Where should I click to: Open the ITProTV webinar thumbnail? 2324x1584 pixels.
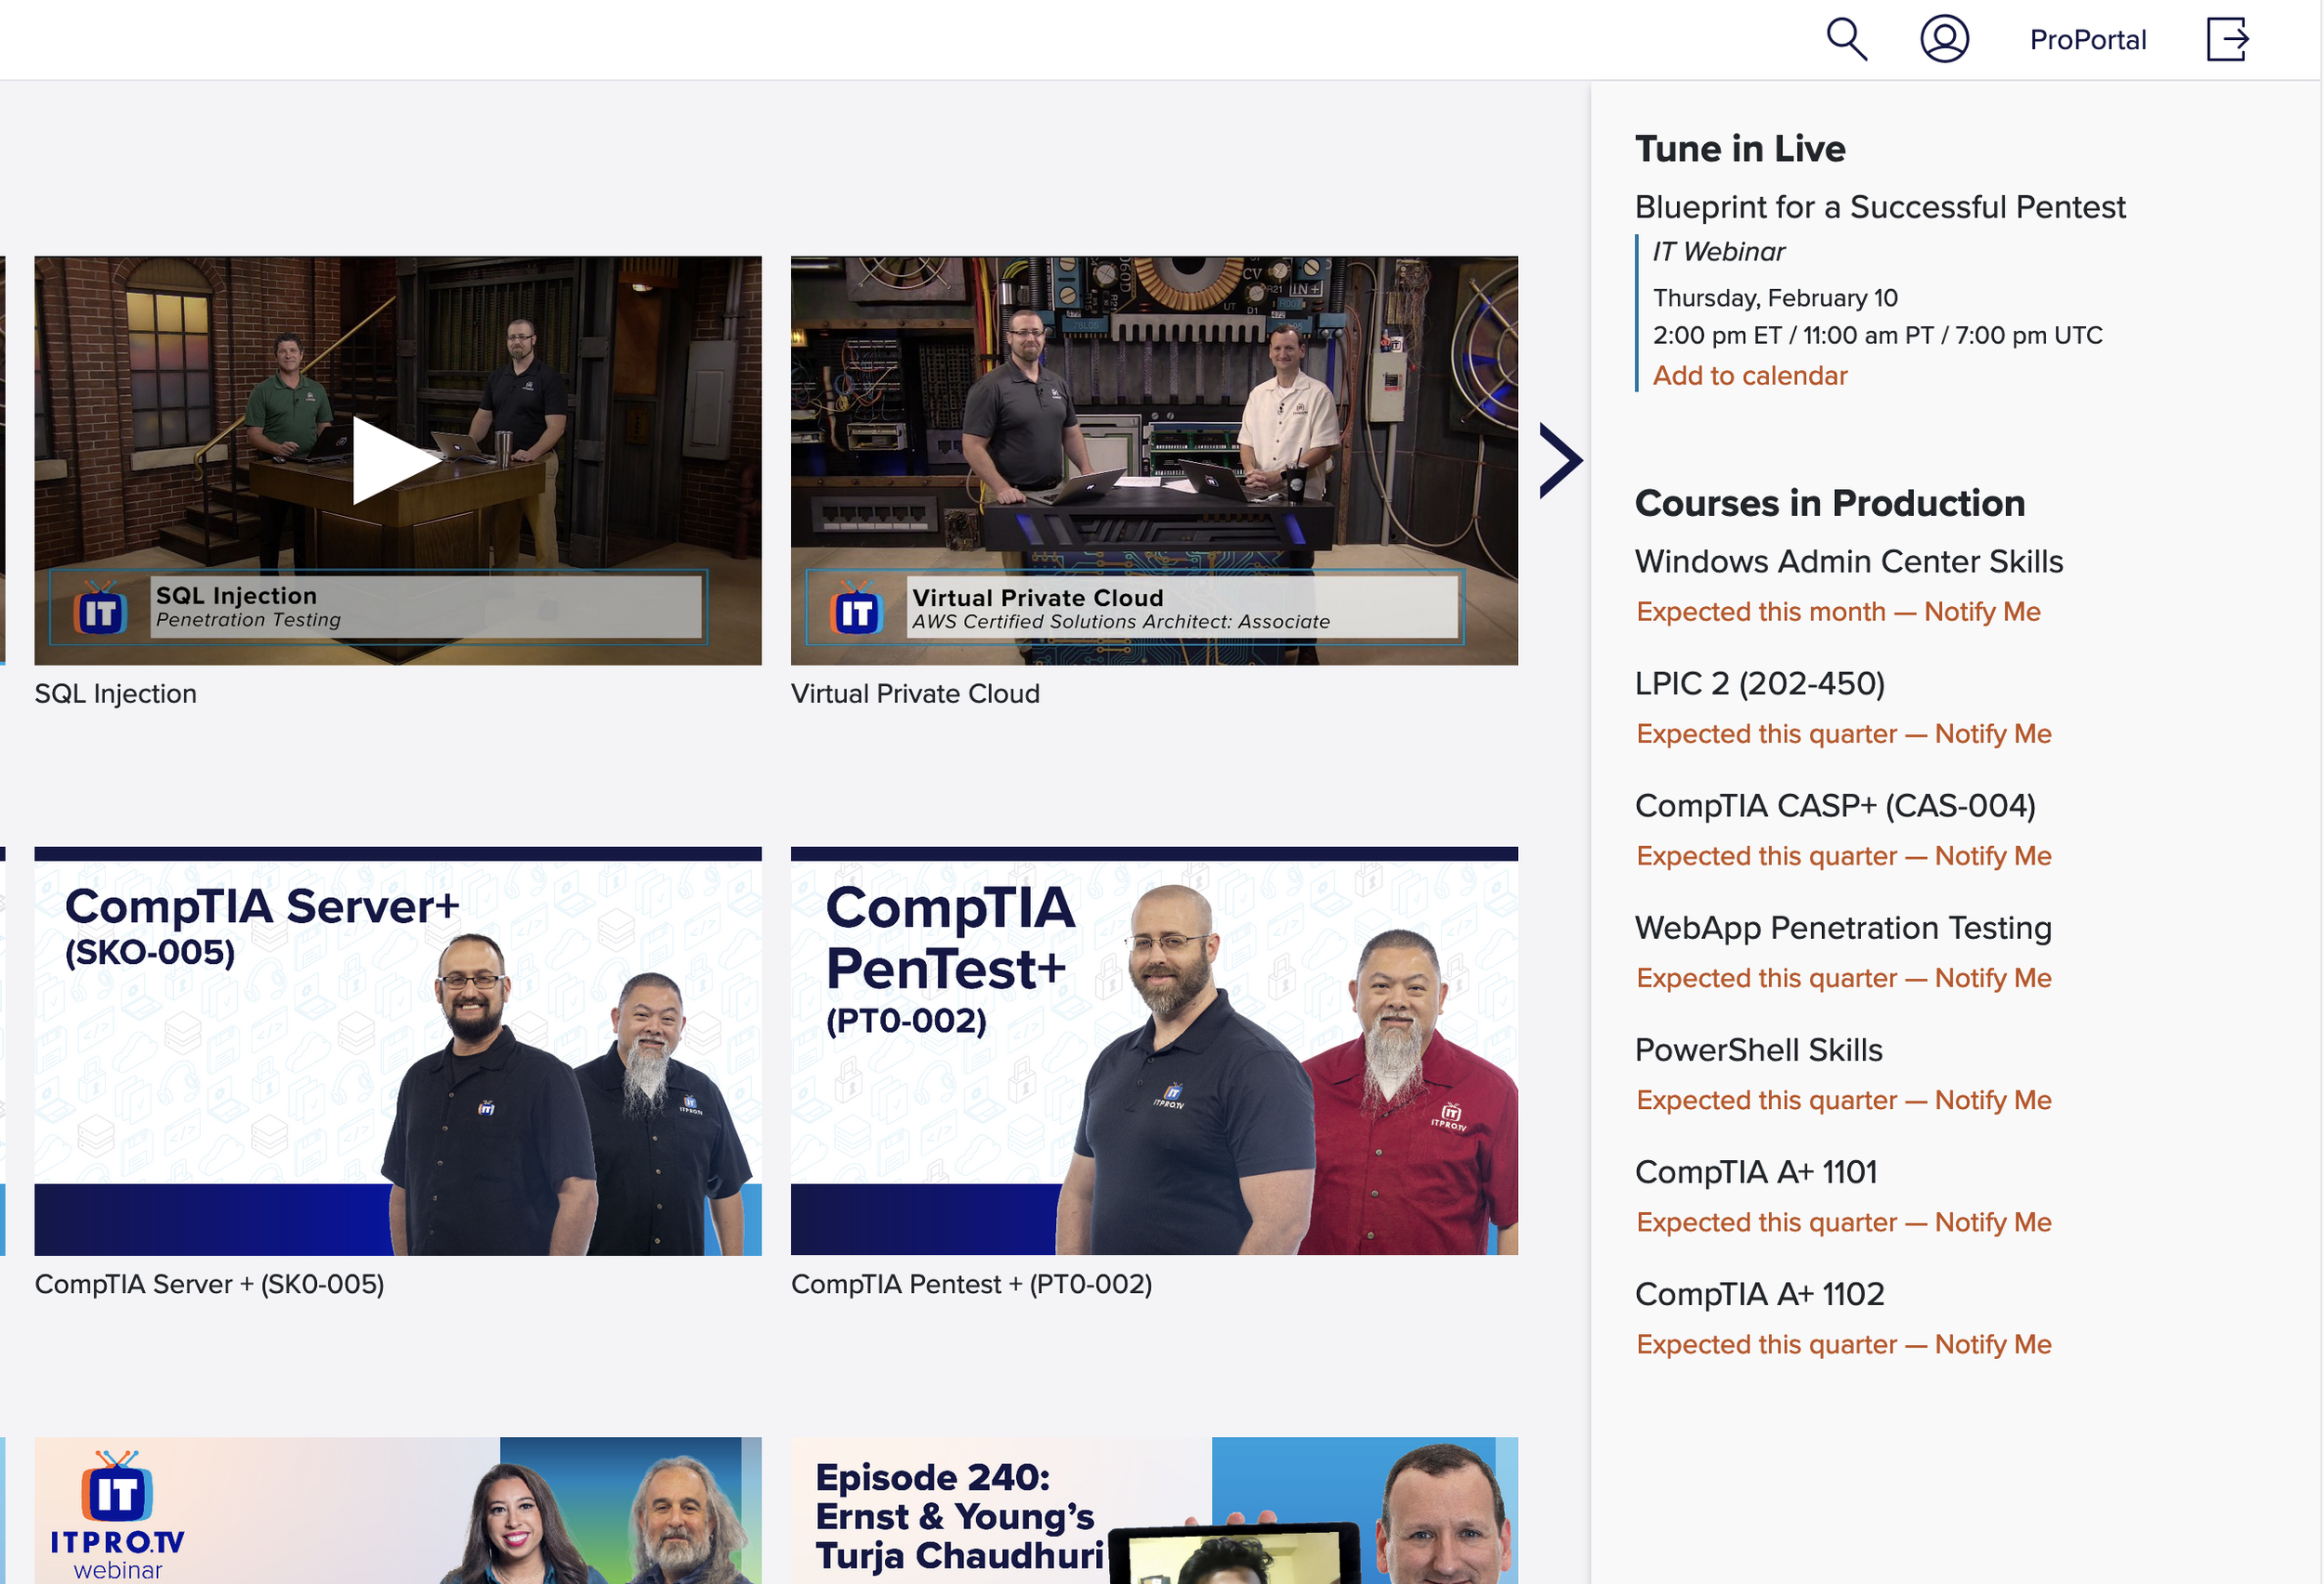point(398,1510)
